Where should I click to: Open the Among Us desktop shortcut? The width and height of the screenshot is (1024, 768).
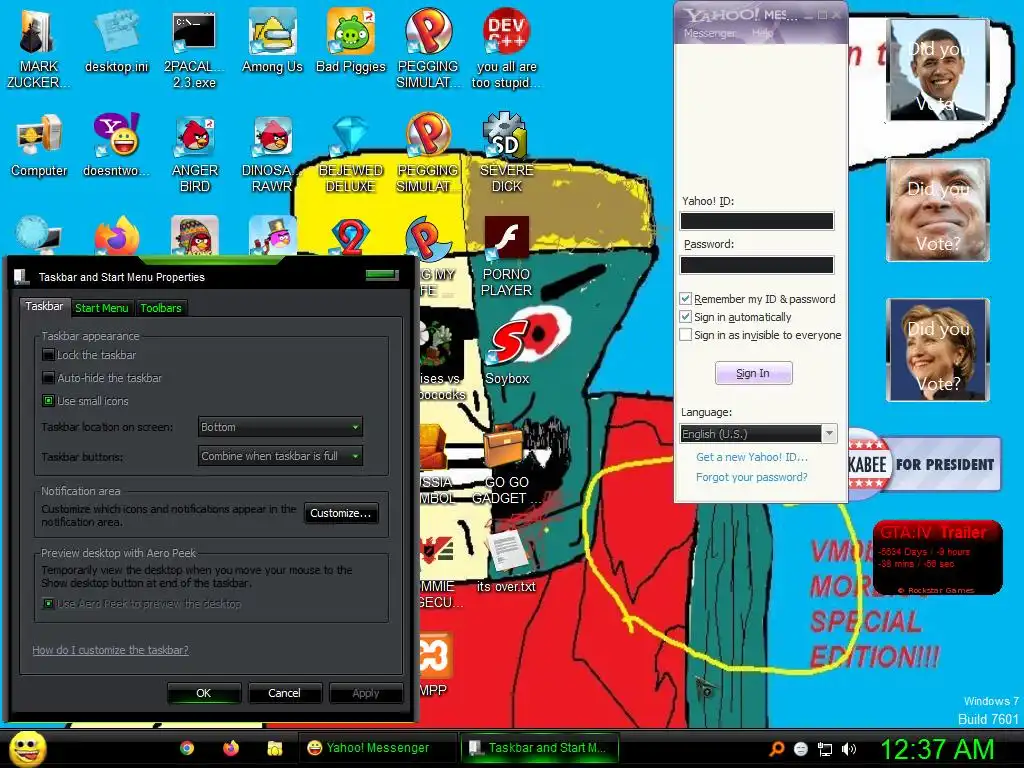pos(272,40)
